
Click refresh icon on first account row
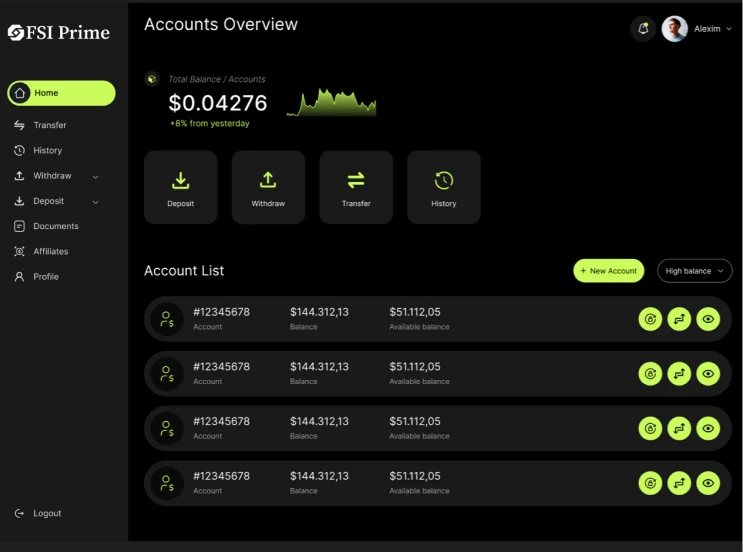click(x=650, y=319)
